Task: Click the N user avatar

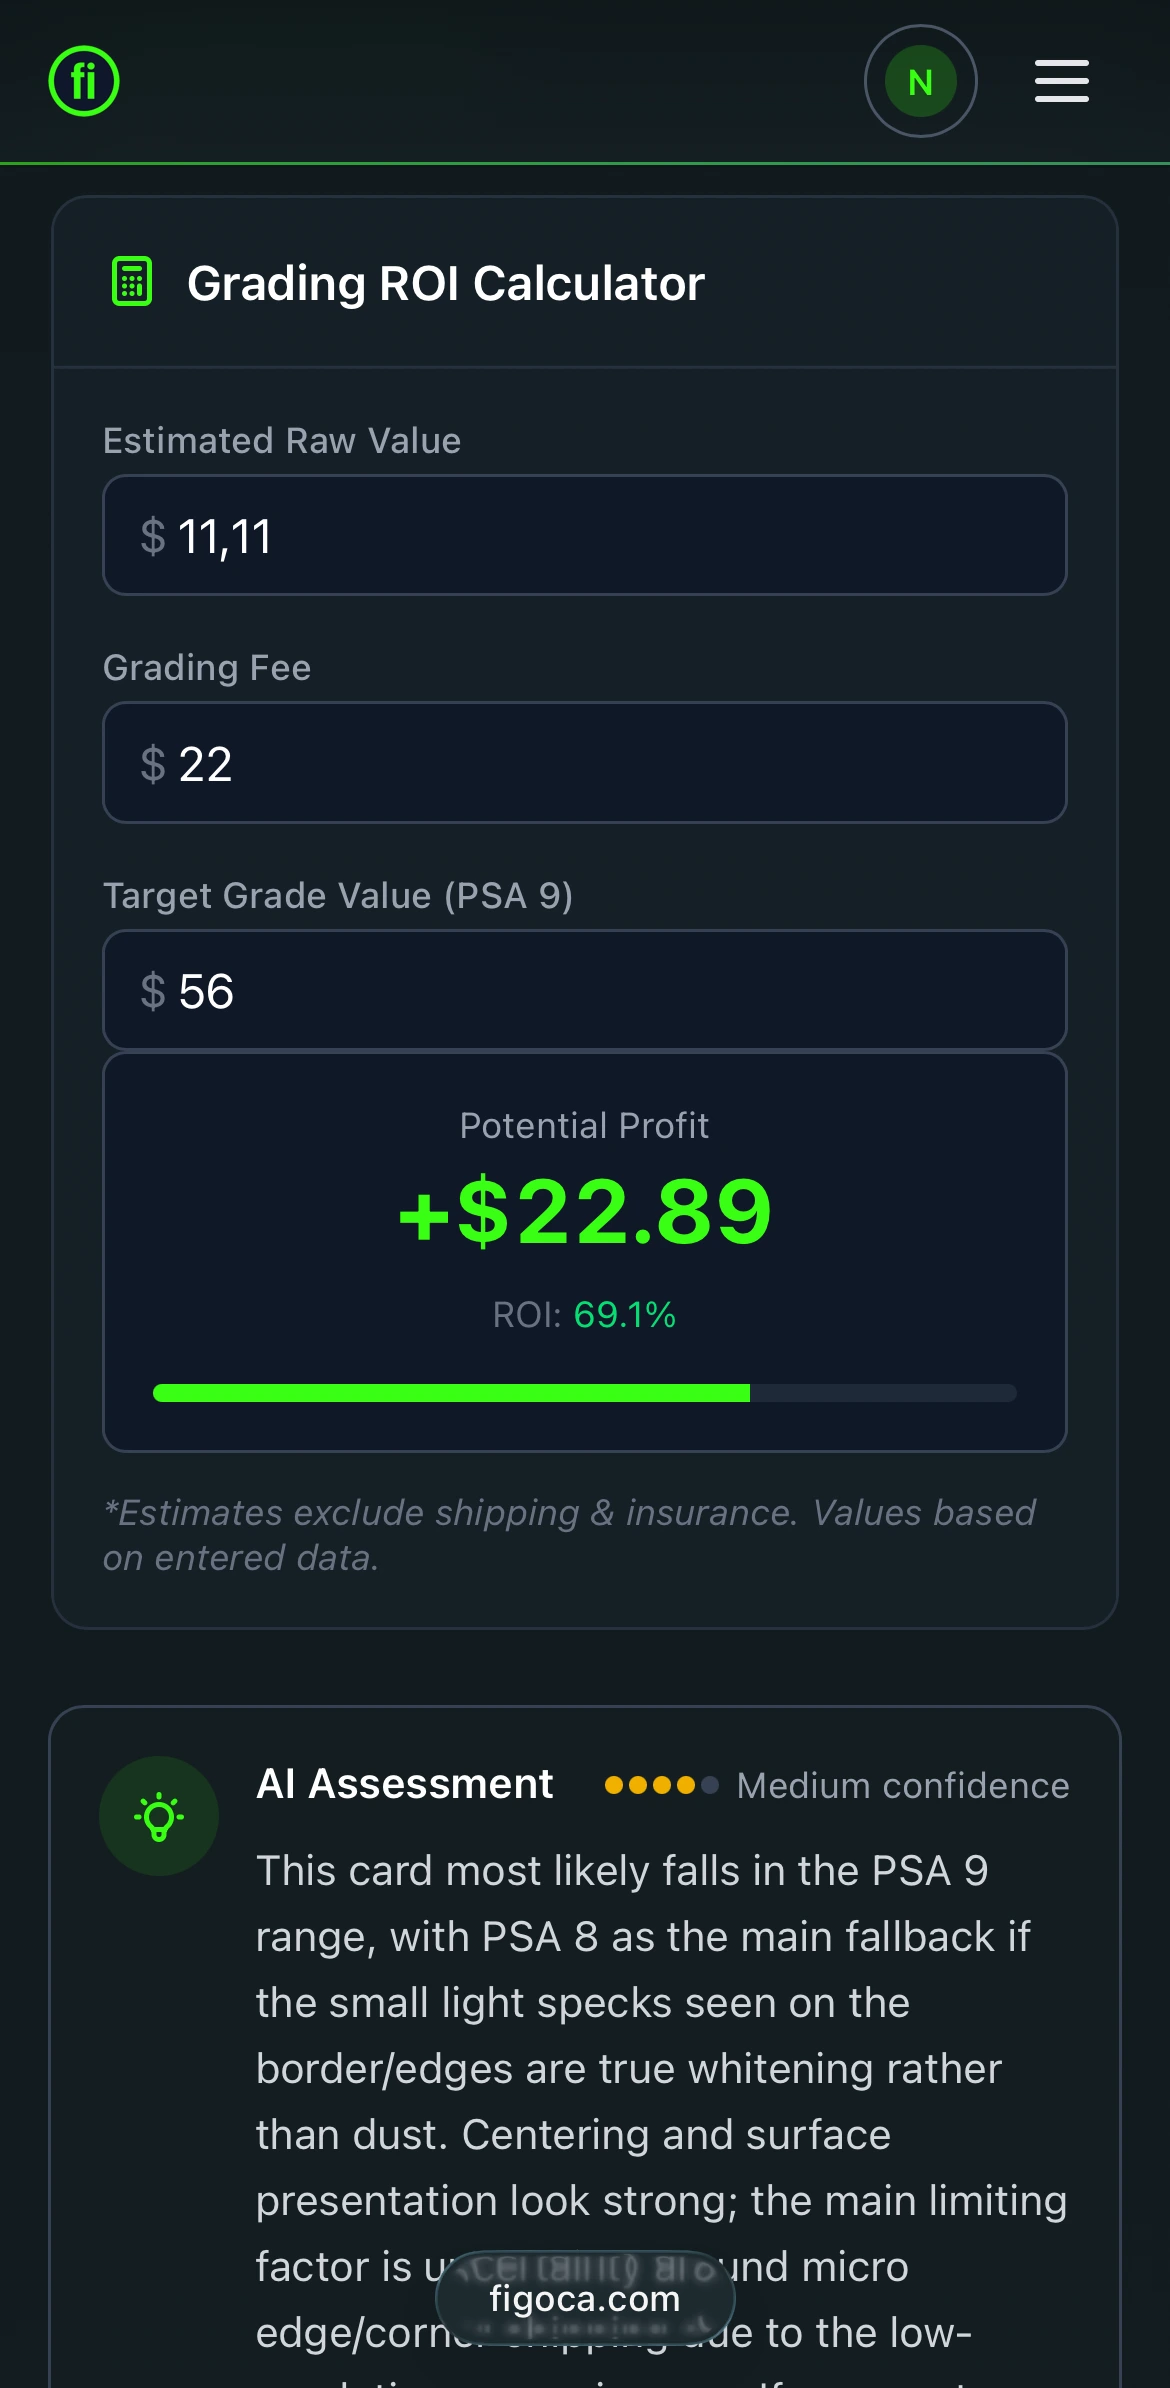Action: 919,81
